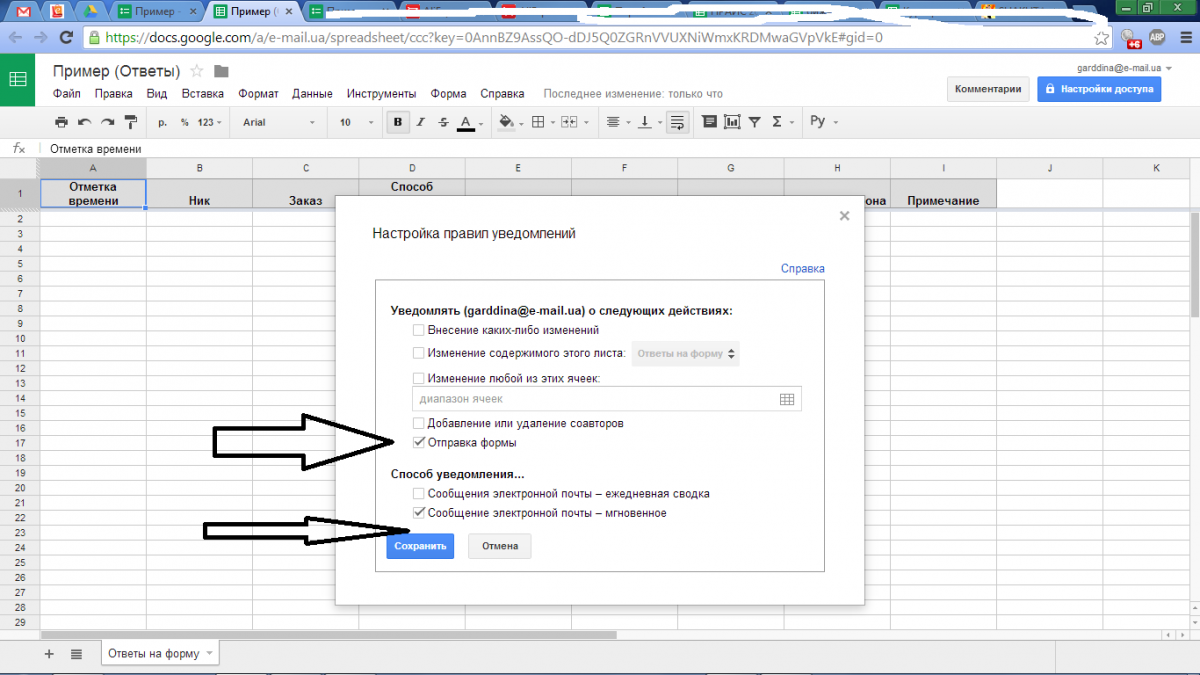Open the Arial font family dropdown
Screen dimensions: 1200x675
278,122
